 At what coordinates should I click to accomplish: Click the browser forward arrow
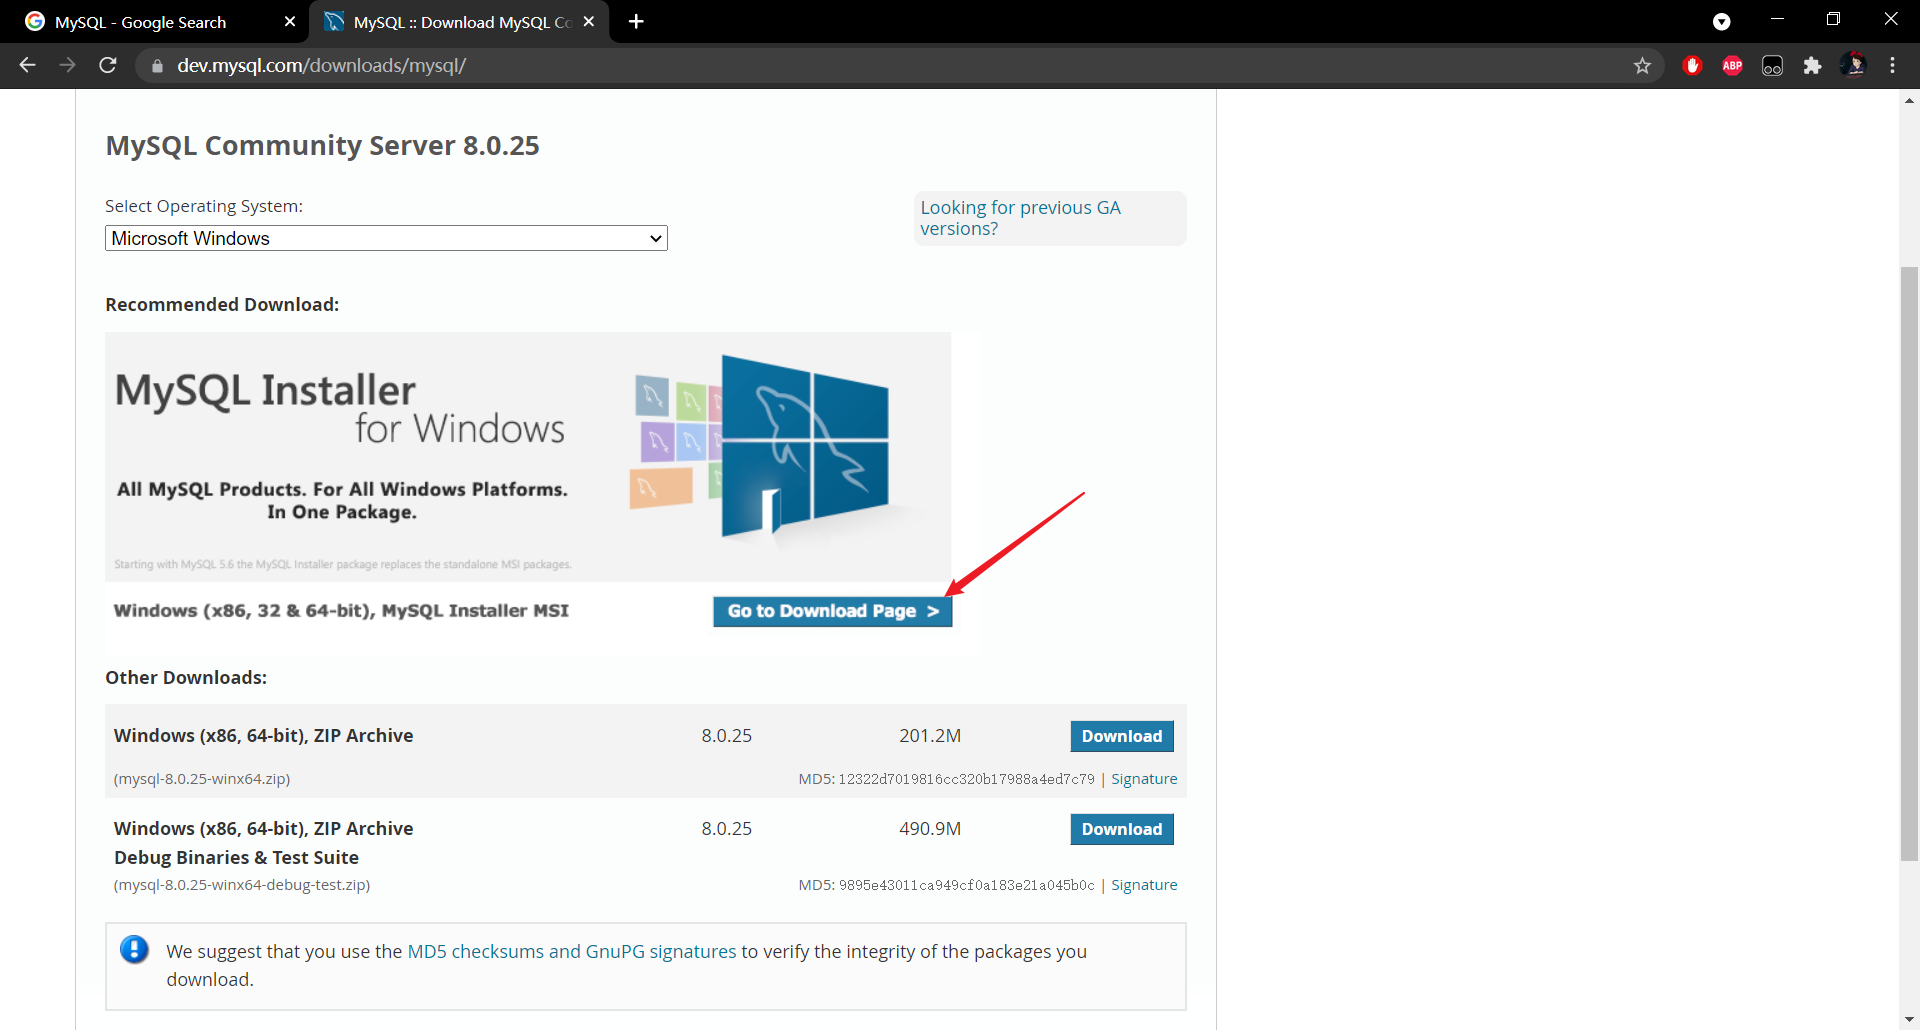pos(67,65)
